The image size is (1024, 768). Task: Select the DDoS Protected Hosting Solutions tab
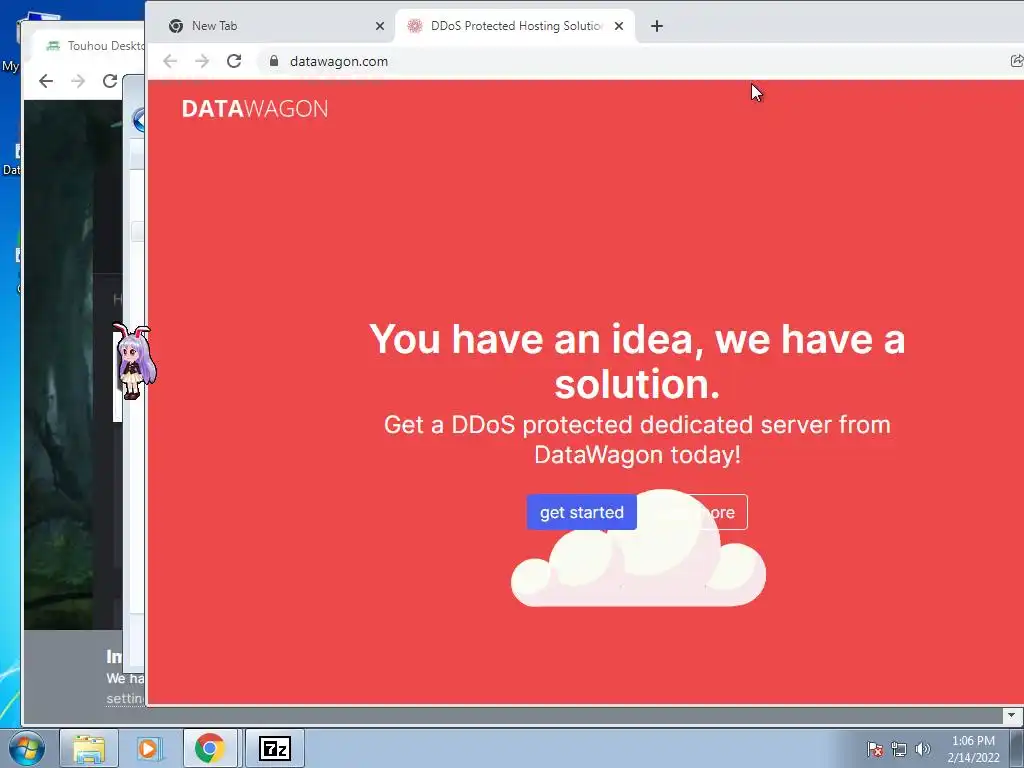[x=516, y=26]
